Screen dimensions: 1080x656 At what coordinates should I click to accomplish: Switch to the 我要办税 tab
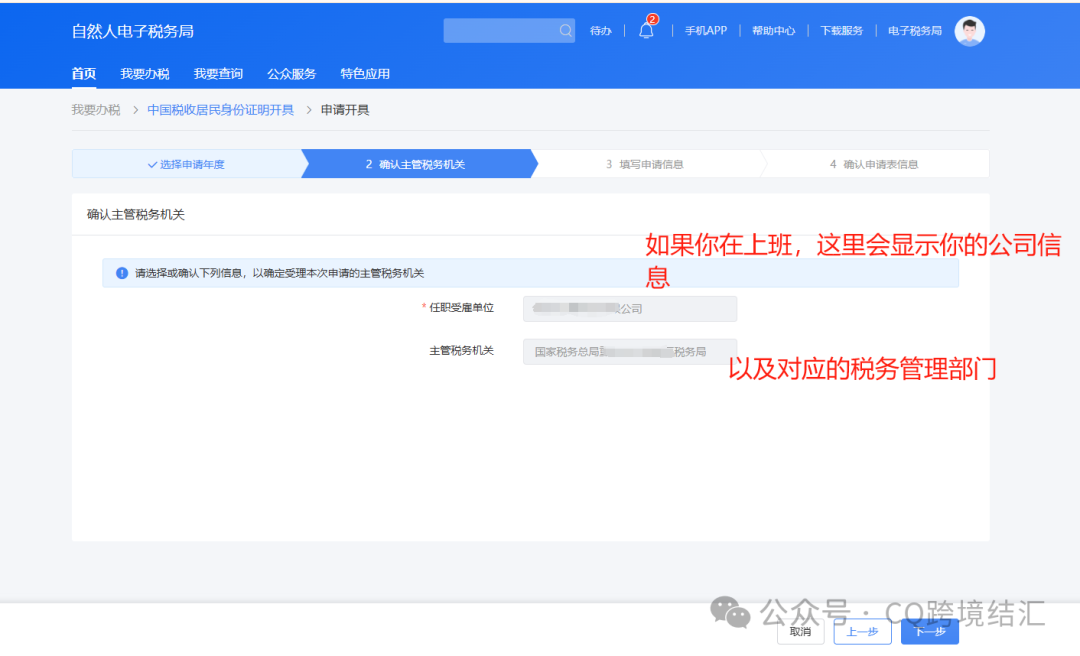click(144, 73)
